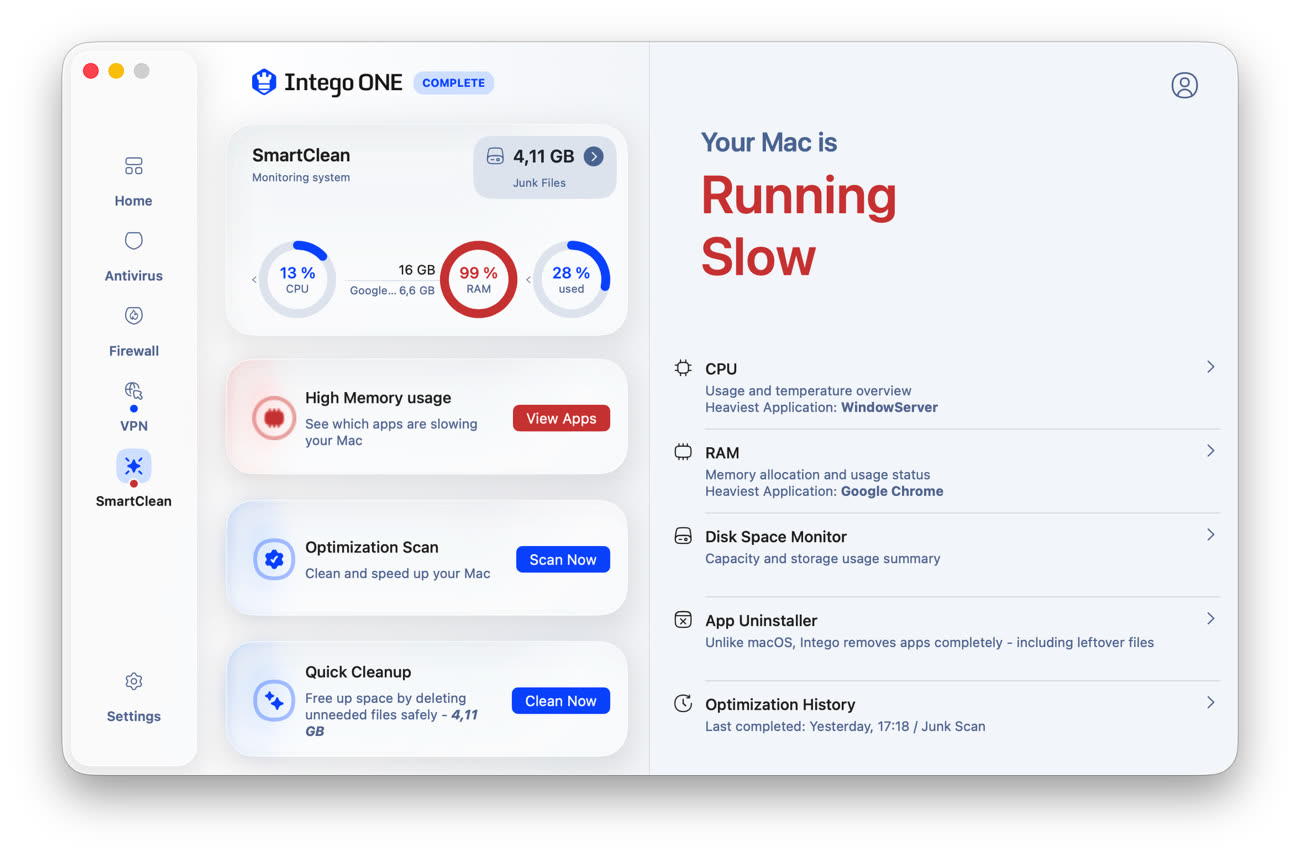Open the Home sidebar icon
The height and width of the screenshot is (857, 1300).
click(x=133, y=166)
